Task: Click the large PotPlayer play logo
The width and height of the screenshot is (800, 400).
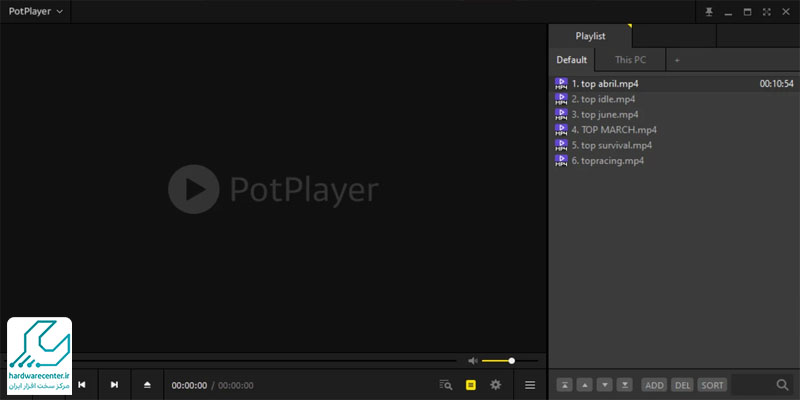Action: [x=194, y=189]
